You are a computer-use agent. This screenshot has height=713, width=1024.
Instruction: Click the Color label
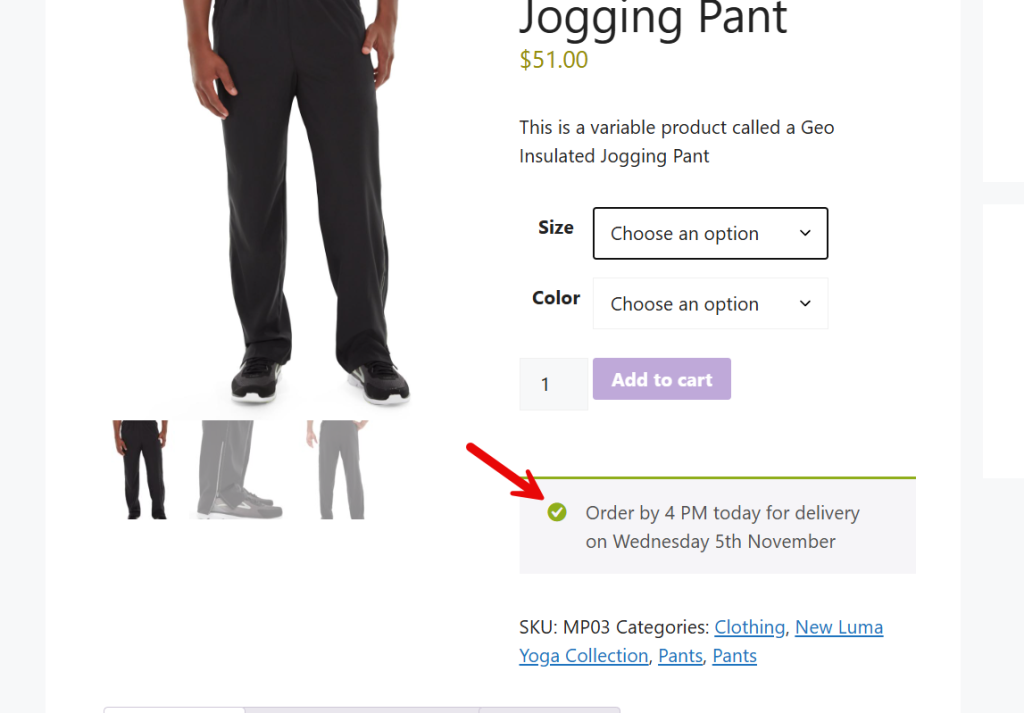pos(555,298)
